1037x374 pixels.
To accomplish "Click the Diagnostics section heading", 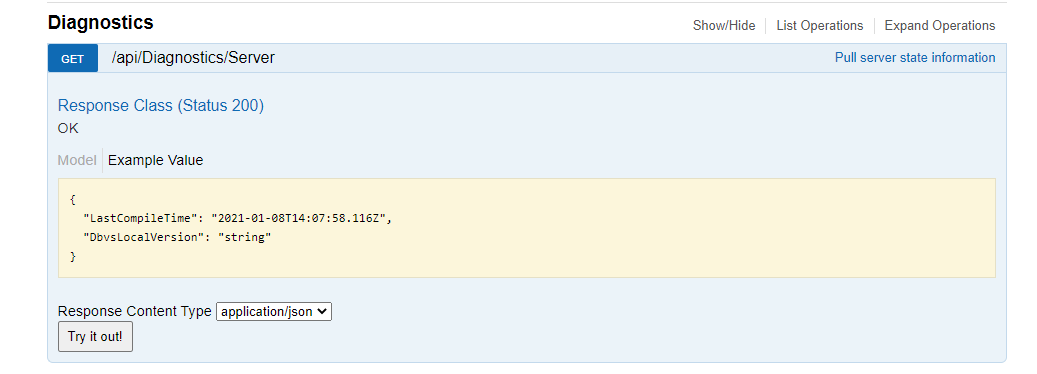I will point(101,22).
